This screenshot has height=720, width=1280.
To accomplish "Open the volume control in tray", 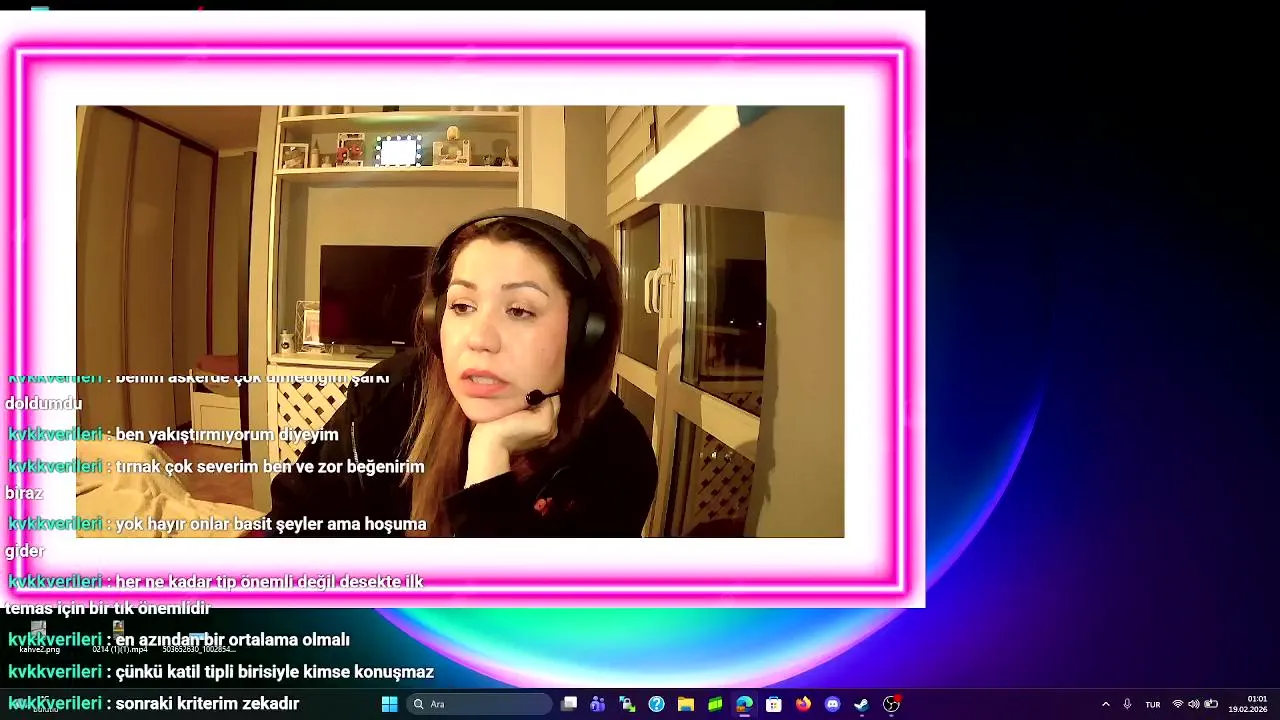I will pos(1193,704).
